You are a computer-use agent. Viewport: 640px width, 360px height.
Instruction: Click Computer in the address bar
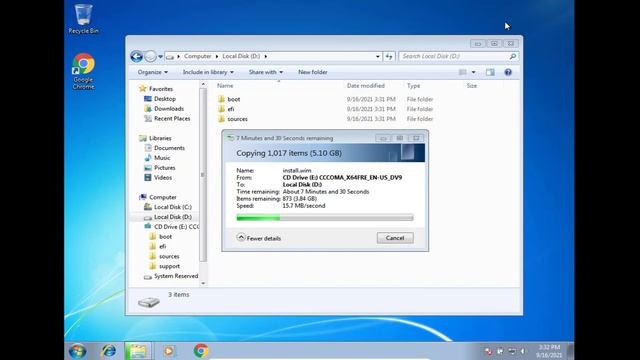coord(198,56)
